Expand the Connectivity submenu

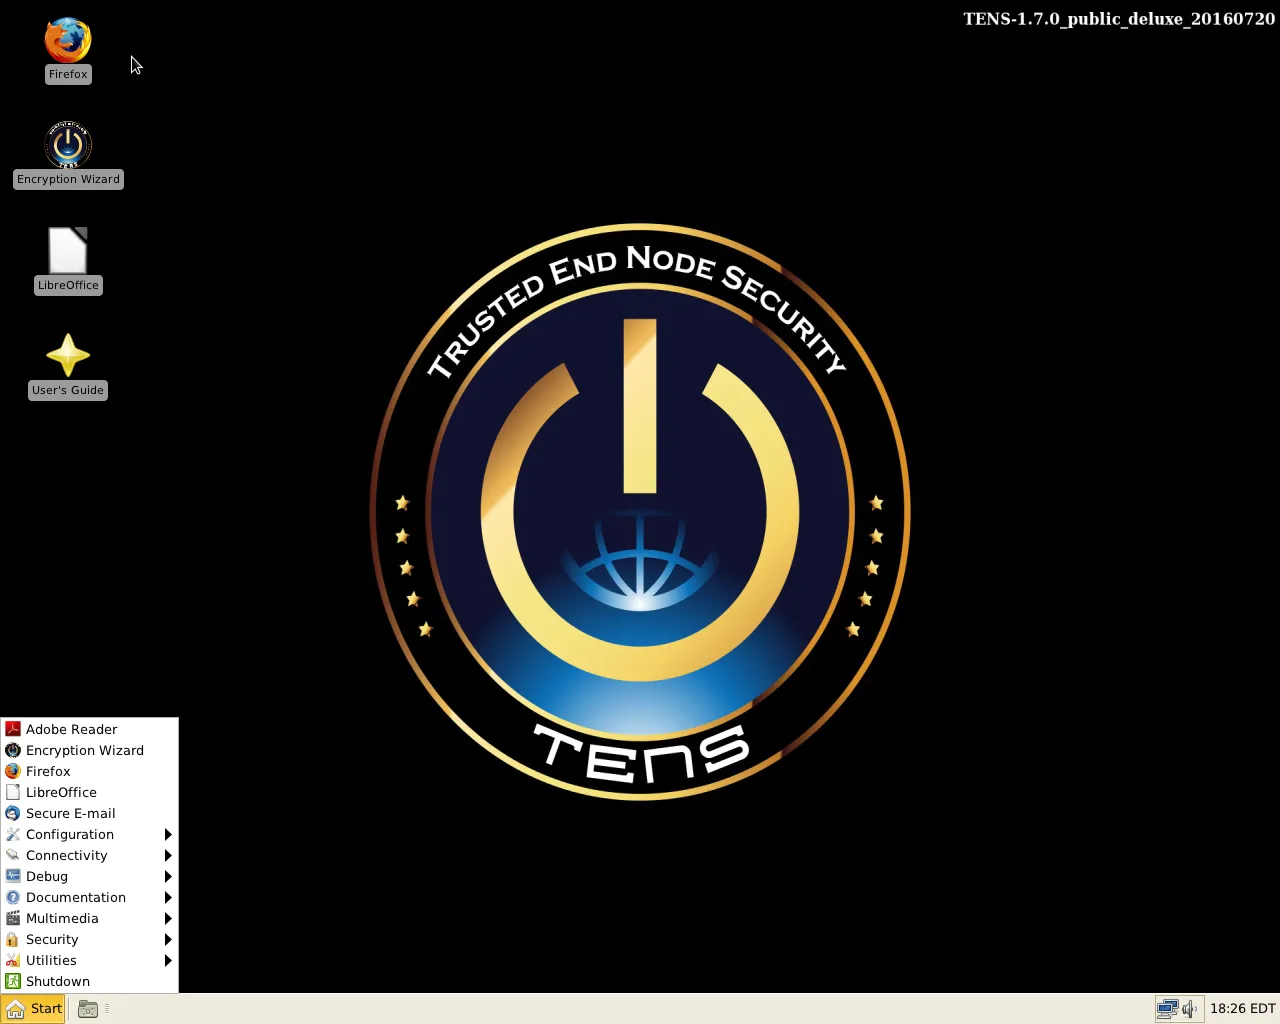pyautogui.click(x=67, y=855)
